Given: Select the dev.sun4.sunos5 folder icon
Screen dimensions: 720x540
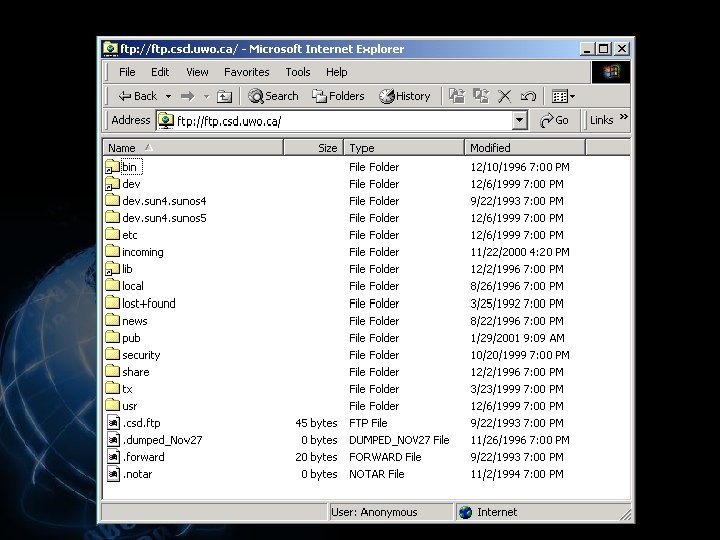Looking at the screenshot, I should pyautogui.click(x=112, y=218).
